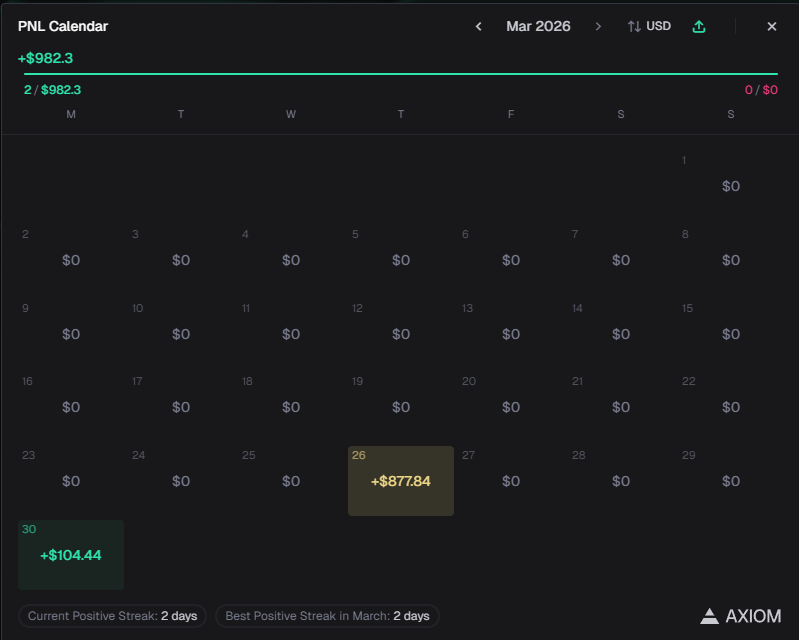This screenshot has height=640, width=799.
Task: Click the March 20 day cell
Action: [x=511, y=407]
